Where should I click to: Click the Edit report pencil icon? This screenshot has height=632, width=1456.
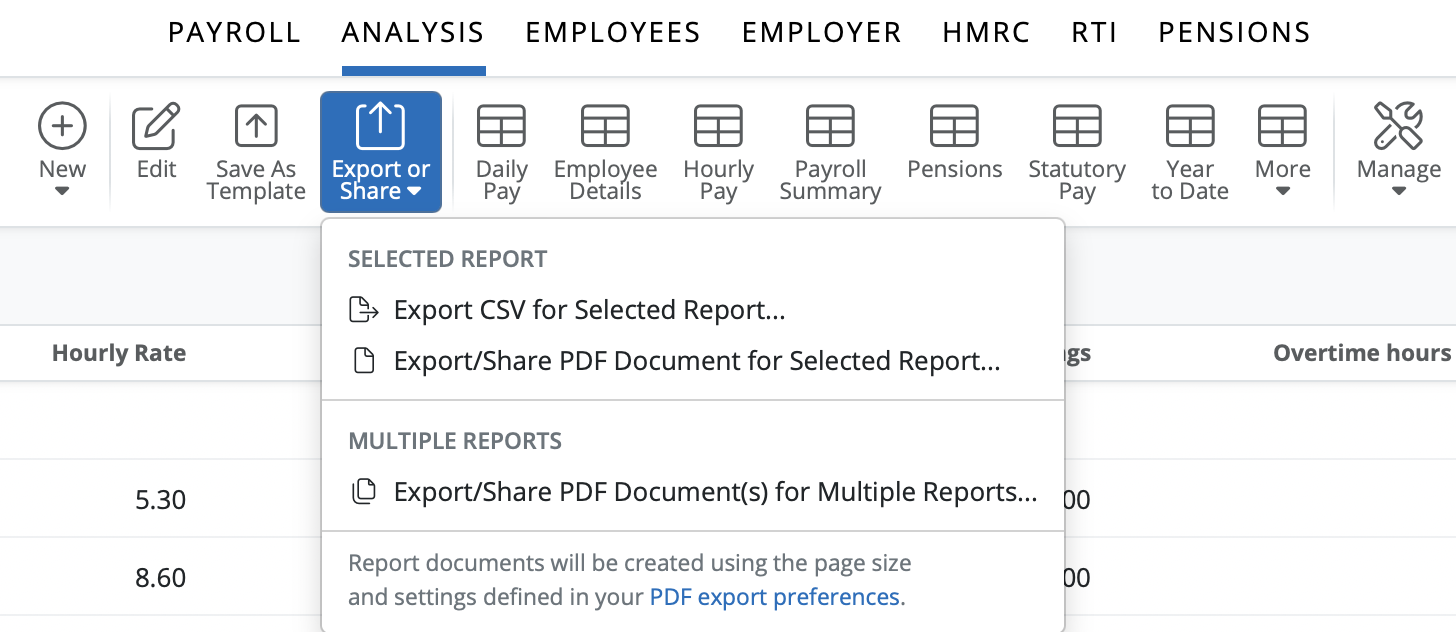(x=156, y=127)
